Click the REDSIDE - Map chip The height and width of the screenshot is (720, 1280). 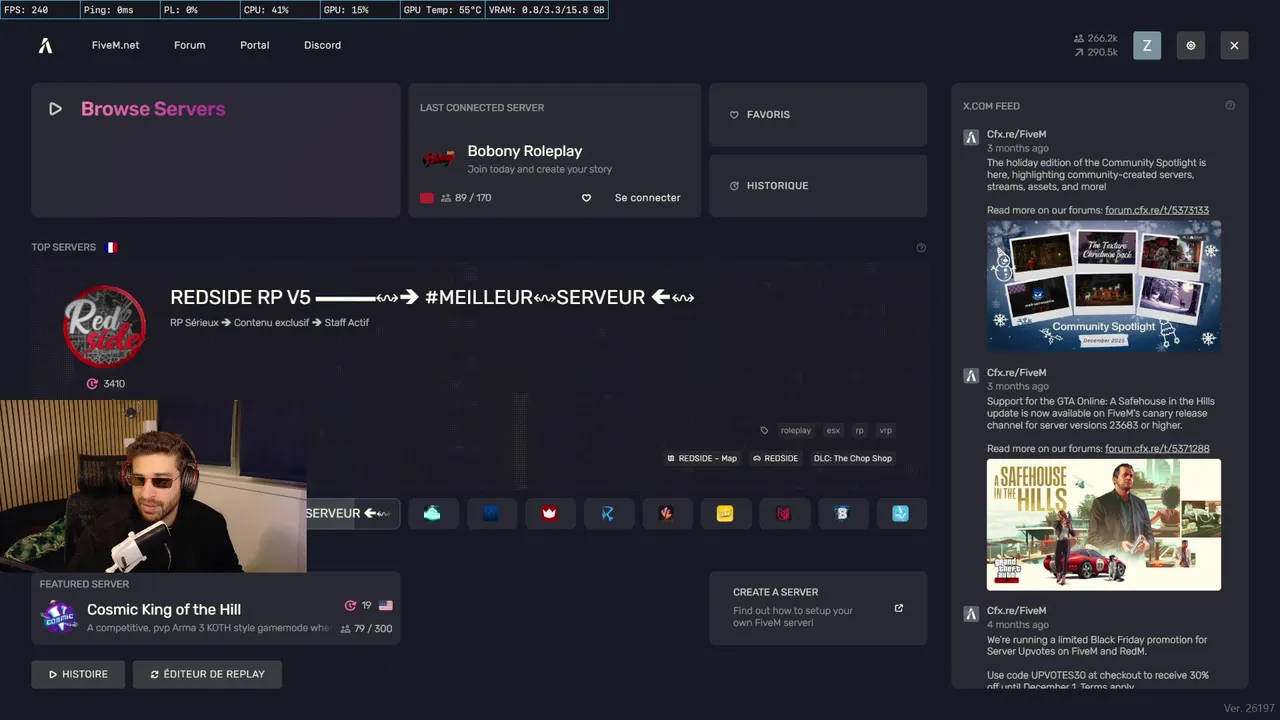(702, 458)
